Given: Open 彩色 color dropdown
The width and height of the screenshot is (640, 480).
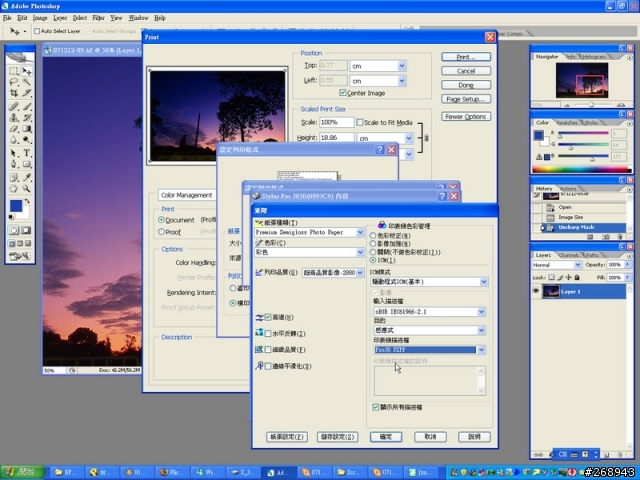Looking at the screenshot, I should pyautogui.click(x=360, y=252).
